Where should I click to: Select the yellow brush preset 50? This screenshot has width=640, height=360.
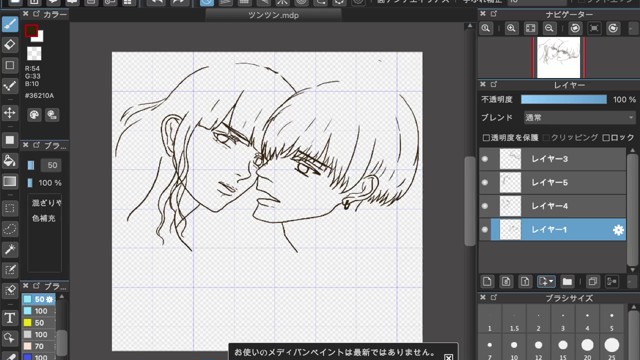click(x=38, y=322)
